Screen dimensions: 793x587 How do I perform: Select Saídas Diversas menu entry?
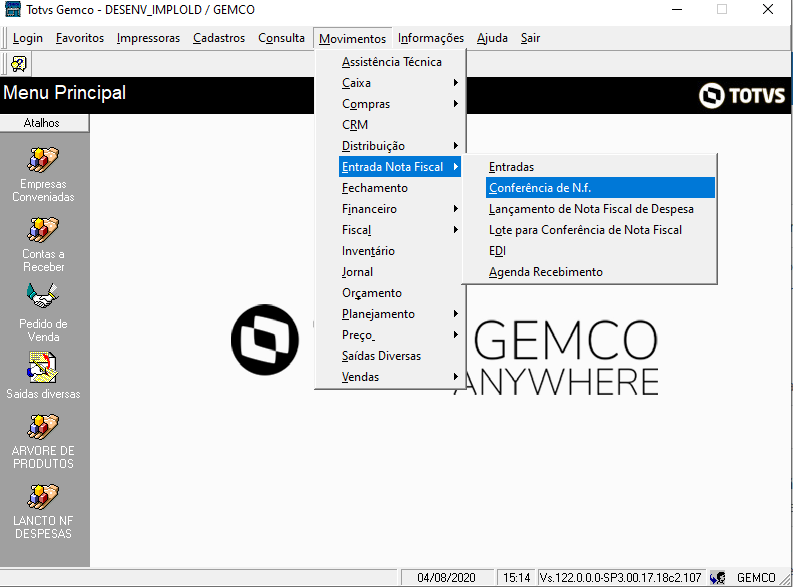point(400,356)
